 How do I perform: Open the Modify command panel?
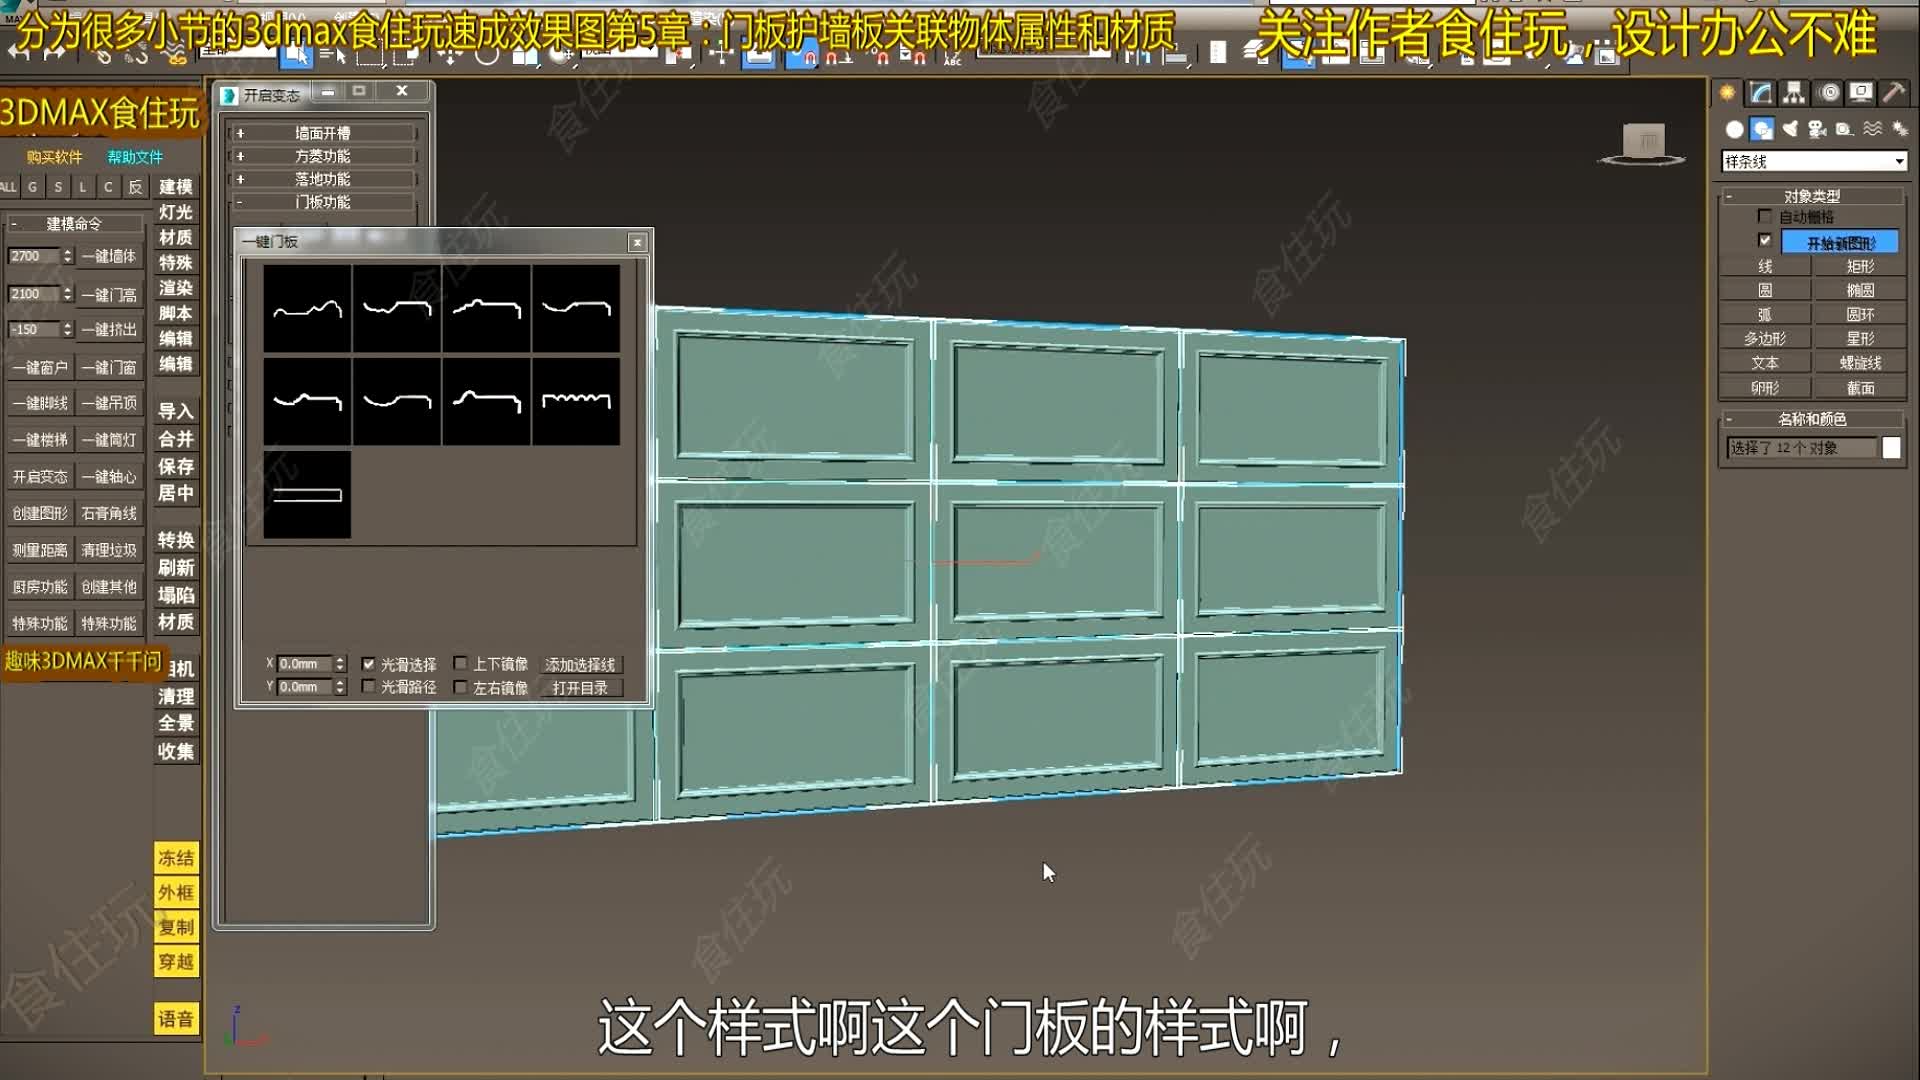coord(1759,92)
